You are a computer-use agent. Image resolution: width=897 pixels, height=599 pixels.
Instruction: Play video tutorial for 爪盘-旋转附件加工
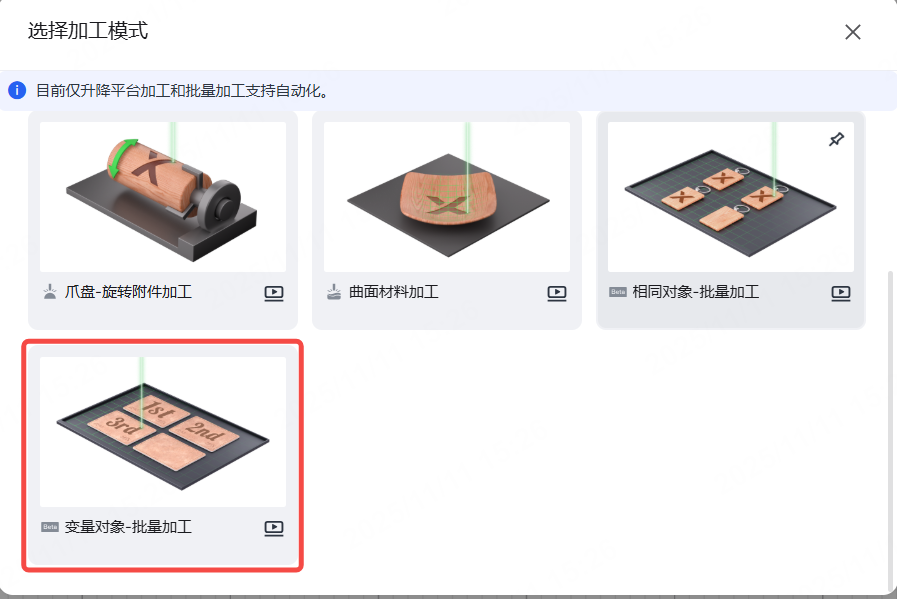click(274, 293)
